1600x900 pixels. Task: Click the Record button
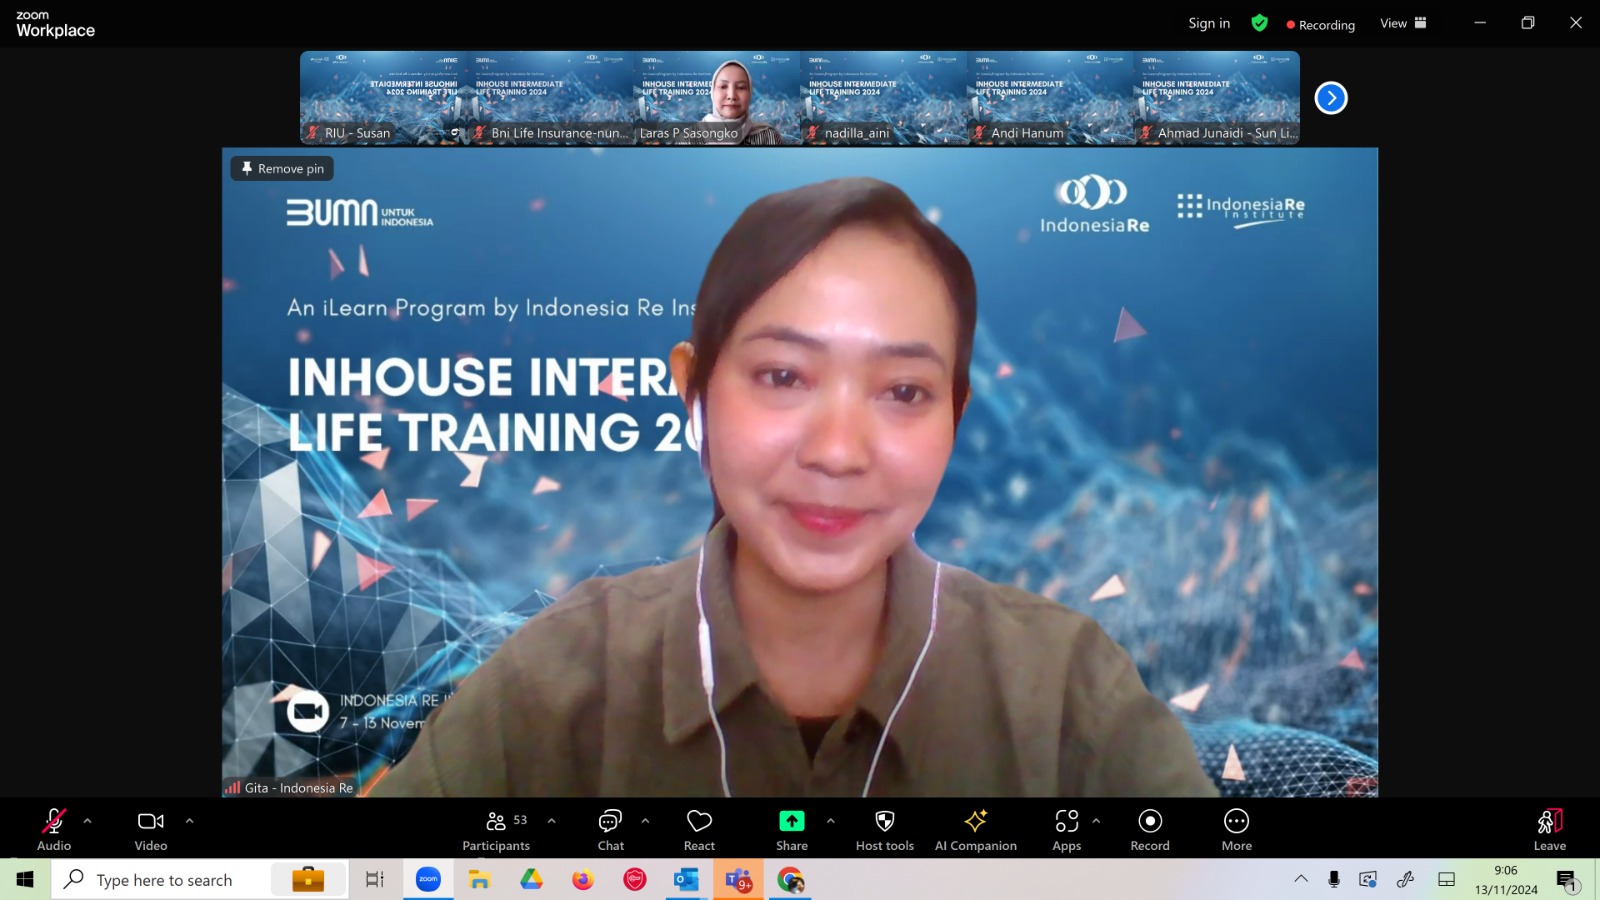[1150, 830]
